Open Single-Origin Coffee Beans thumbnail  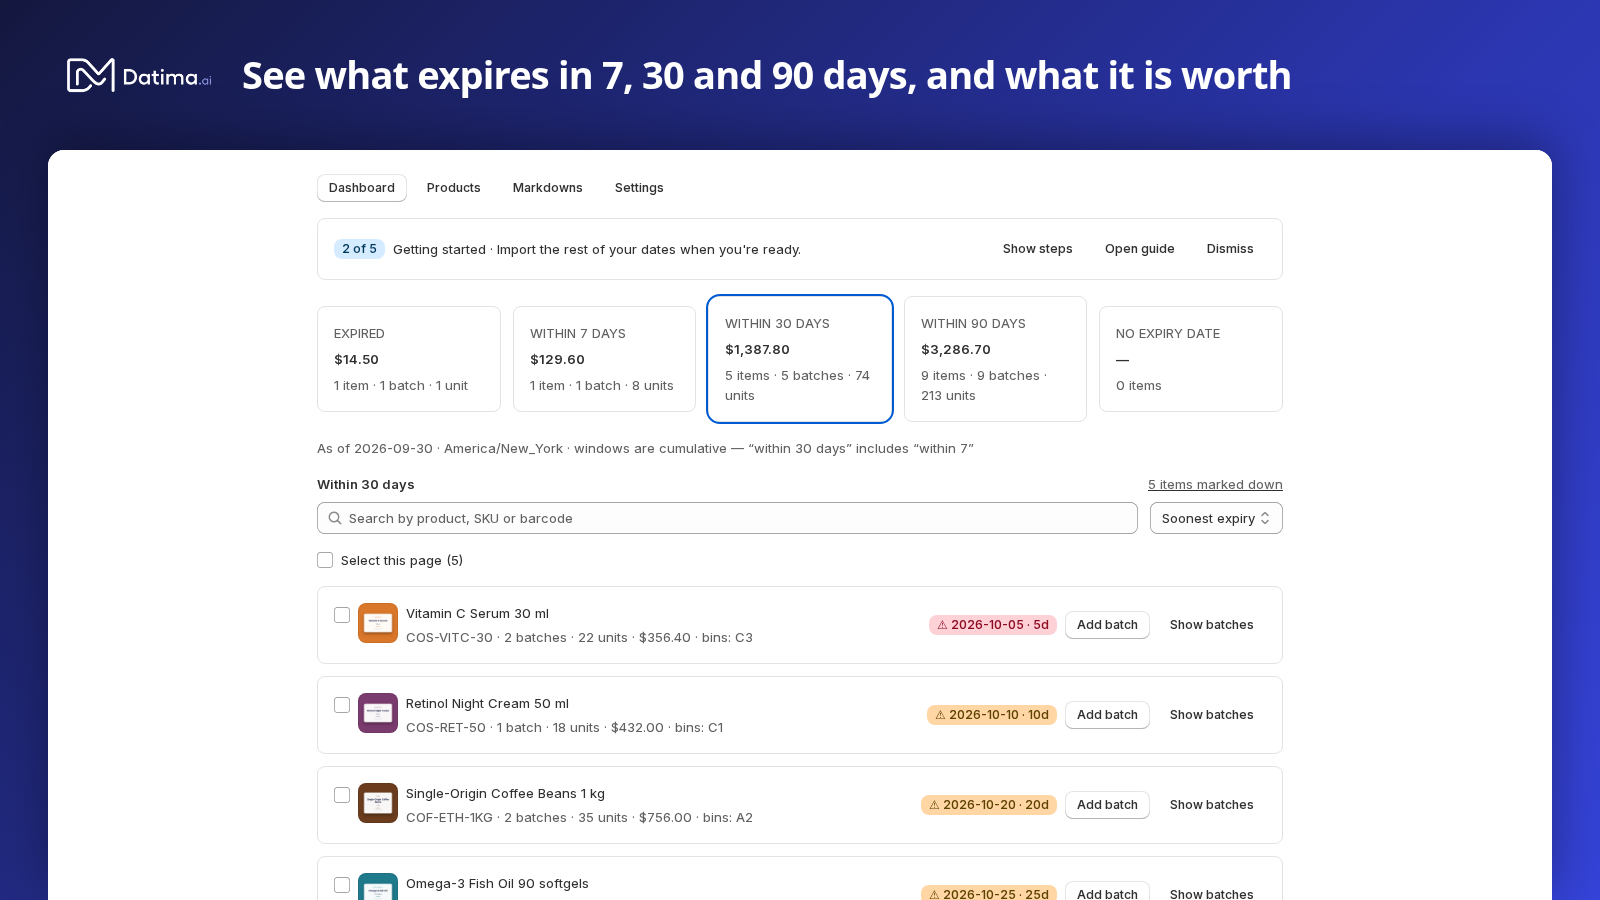[378, 803]
